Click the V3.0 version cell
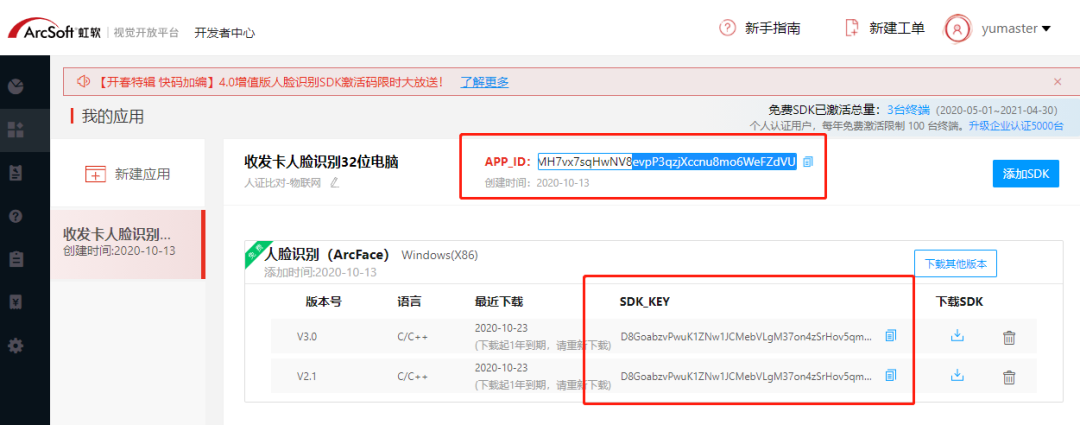Screen dimensions: 1080x425 pos(307,338)
